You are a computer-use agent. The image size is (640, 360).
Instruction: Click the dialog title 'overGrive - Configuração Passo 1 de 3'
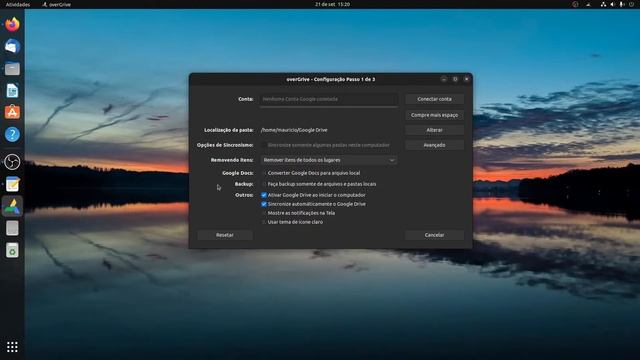click(x=331, y=79)
